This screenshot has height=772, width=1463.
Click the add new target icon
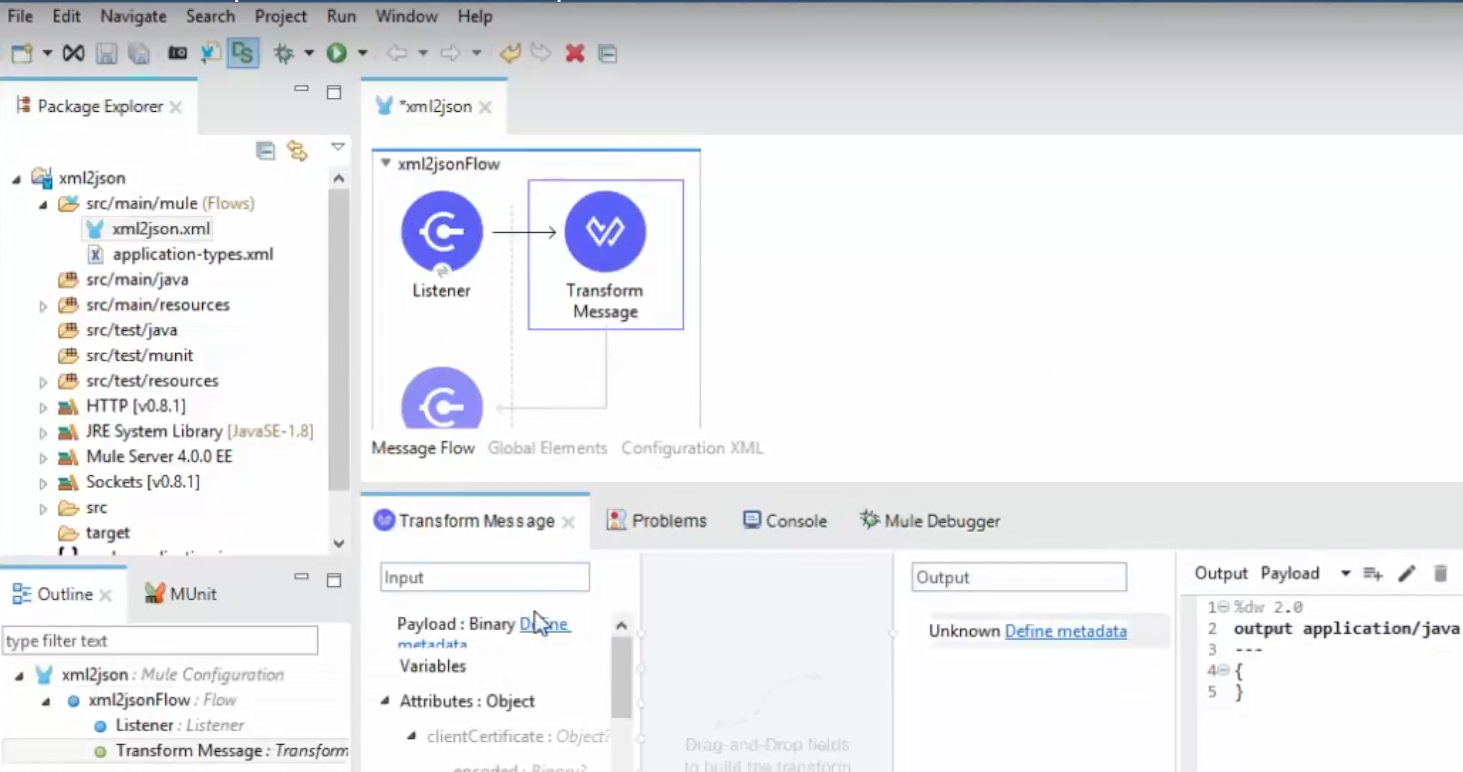click(x=1373, y=573)
